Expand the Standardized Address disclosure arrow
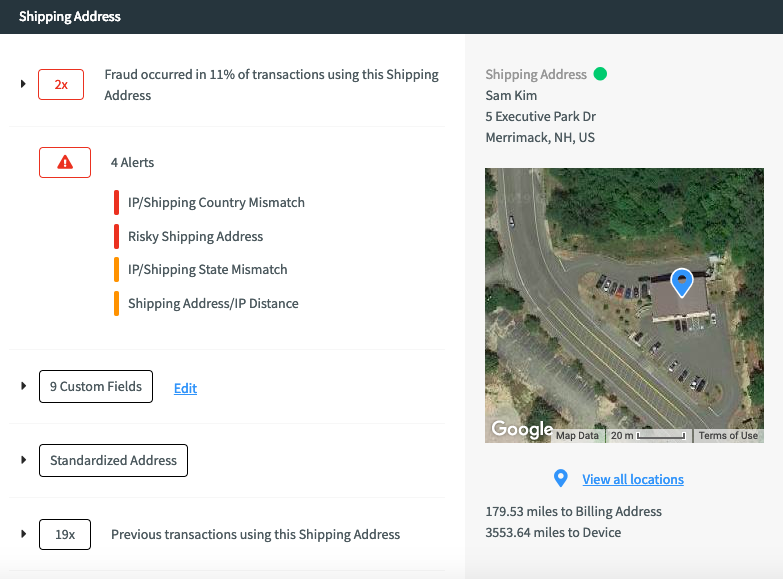 click(x=23, y=460)
